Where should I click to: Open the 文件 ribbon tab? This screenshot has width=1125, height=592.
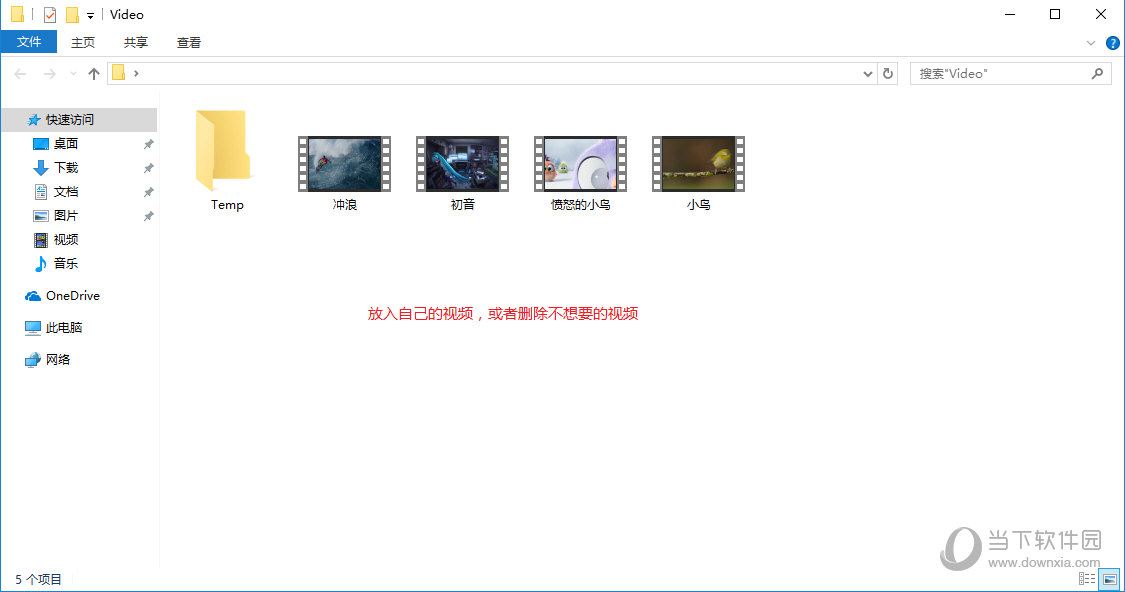[x=29, y=42]
